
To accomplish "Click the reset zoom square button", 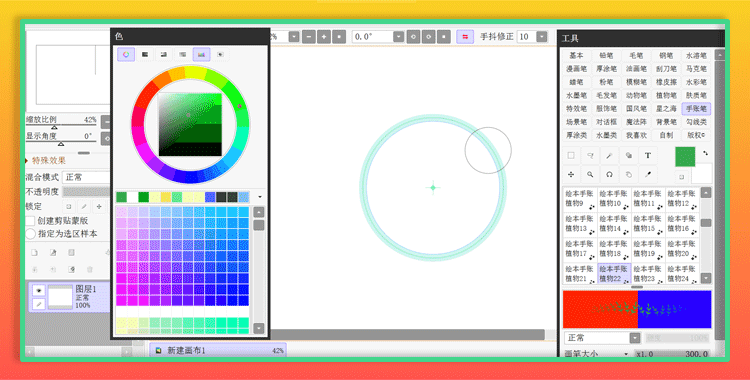I will tap(339, 37).
